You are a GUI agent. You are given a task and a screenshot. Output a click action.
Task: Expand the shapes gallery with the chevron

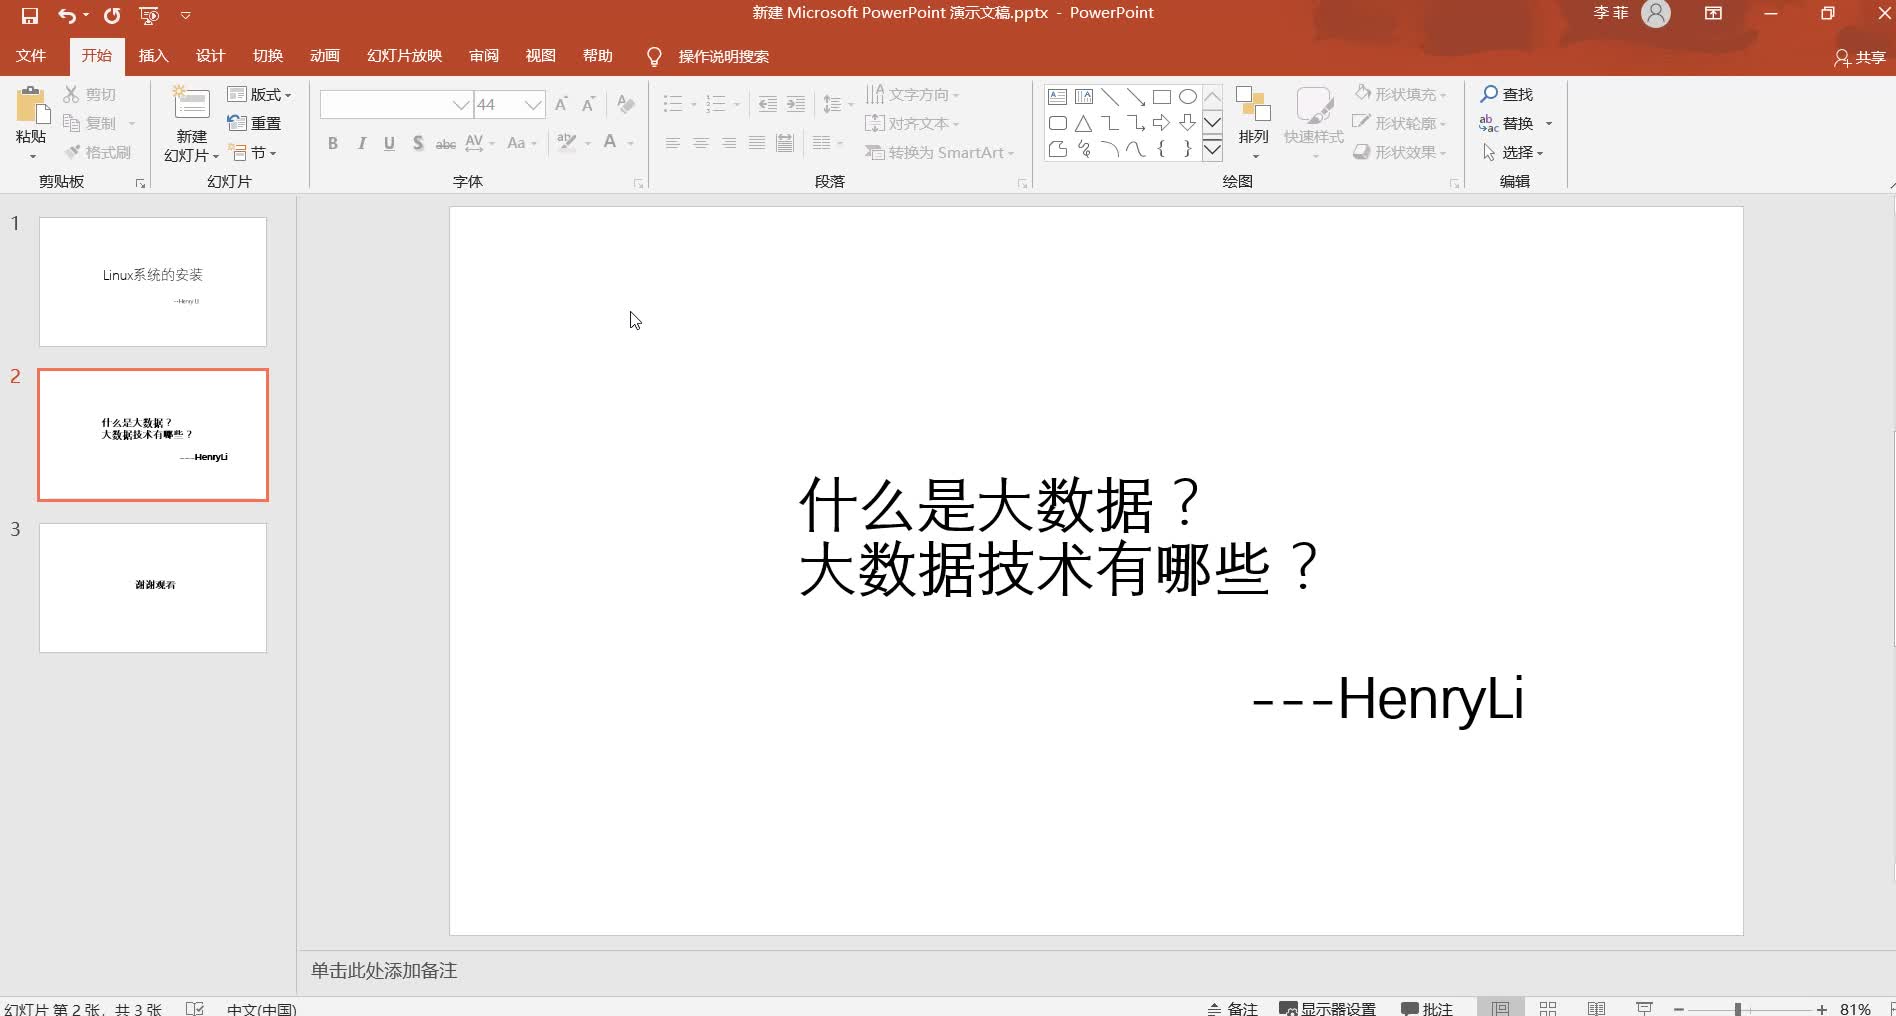coord(1212,148)
